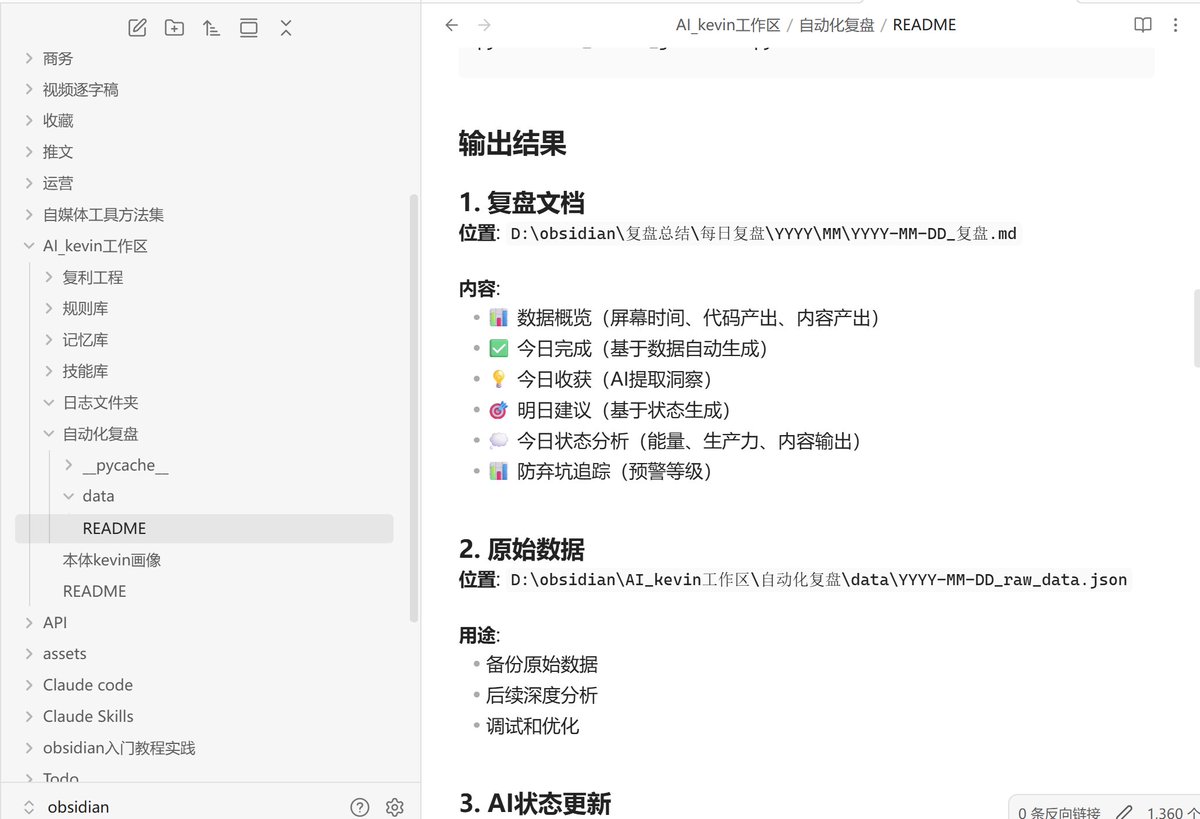Click the raw_data.json path code text
1200x819 pixels.
pyautogui.click(x=818, y=580)
